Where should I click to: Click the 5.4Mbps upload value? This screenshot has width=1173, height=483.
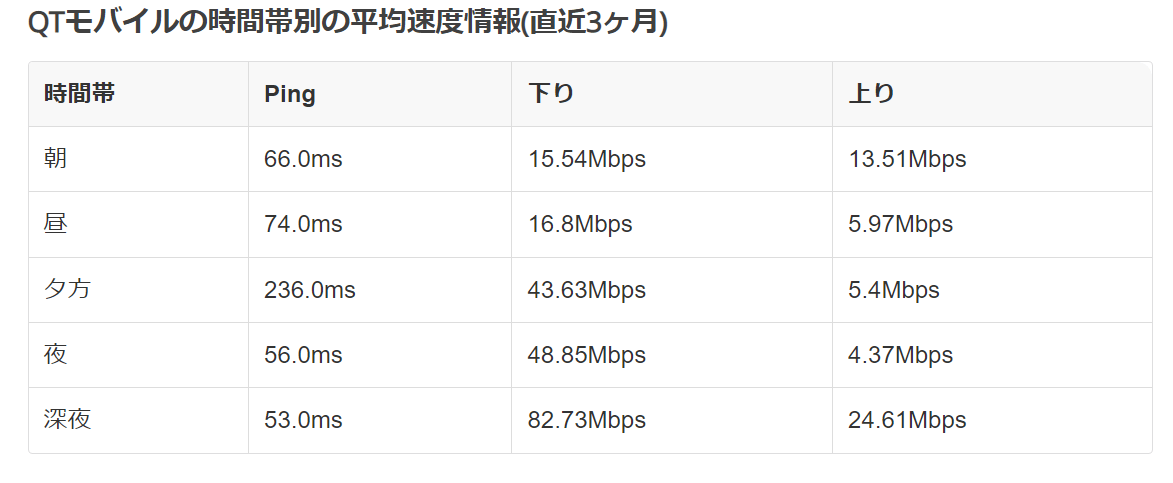click(894, 290)
